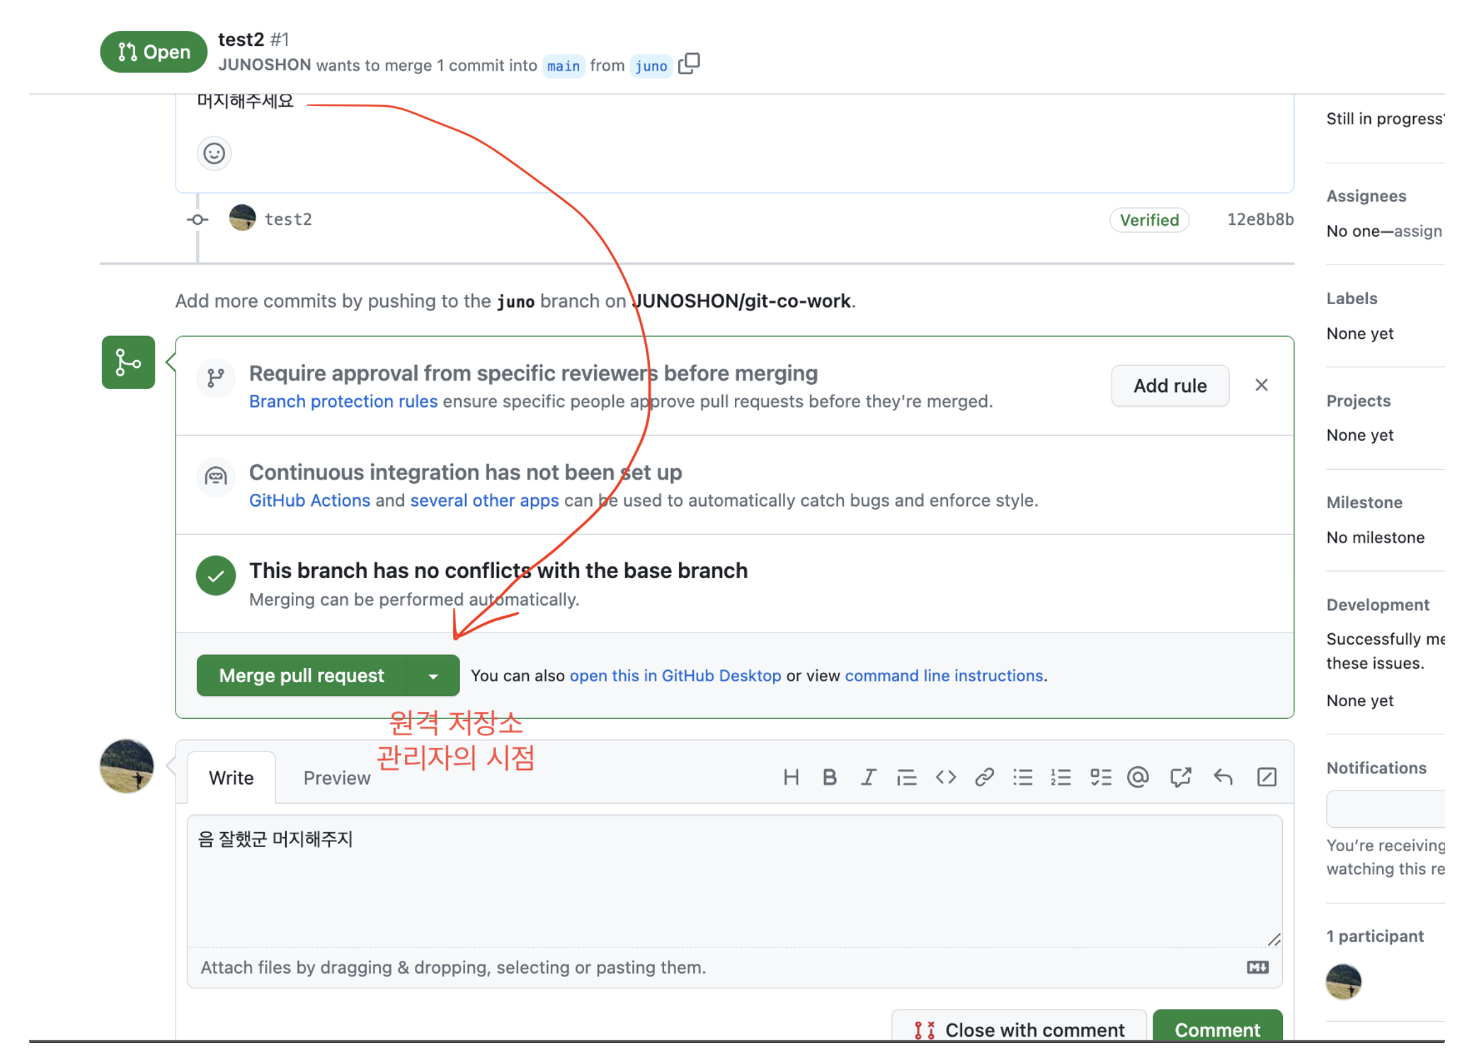Open the Milestone sidebar section
1462x1056 pixels.
click(x=1364, y=502)
